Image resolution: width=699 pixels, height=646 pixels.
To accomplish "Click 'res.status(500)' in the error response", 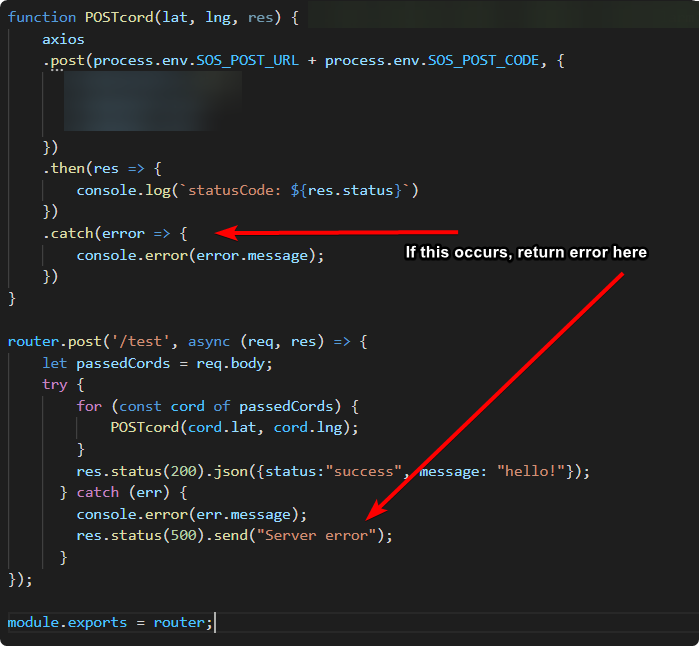I will coord(140,535).
